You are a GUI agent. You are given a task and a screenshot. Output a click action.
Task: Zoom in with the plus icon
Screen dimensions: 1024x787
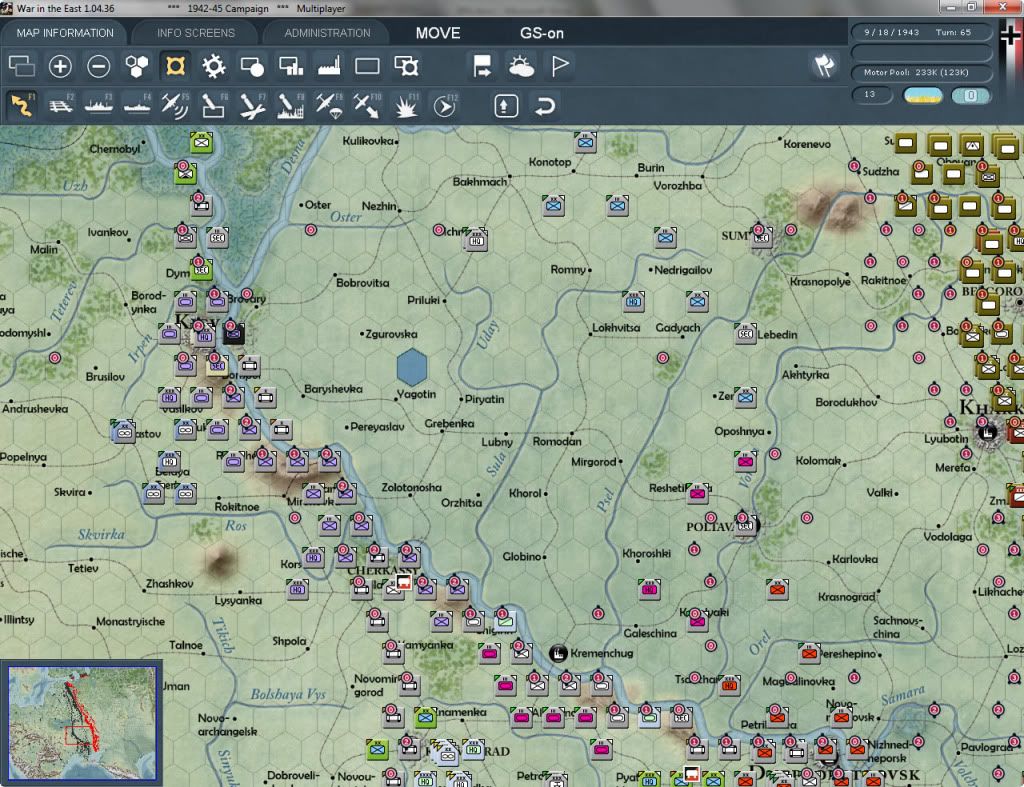coord(60,66)
